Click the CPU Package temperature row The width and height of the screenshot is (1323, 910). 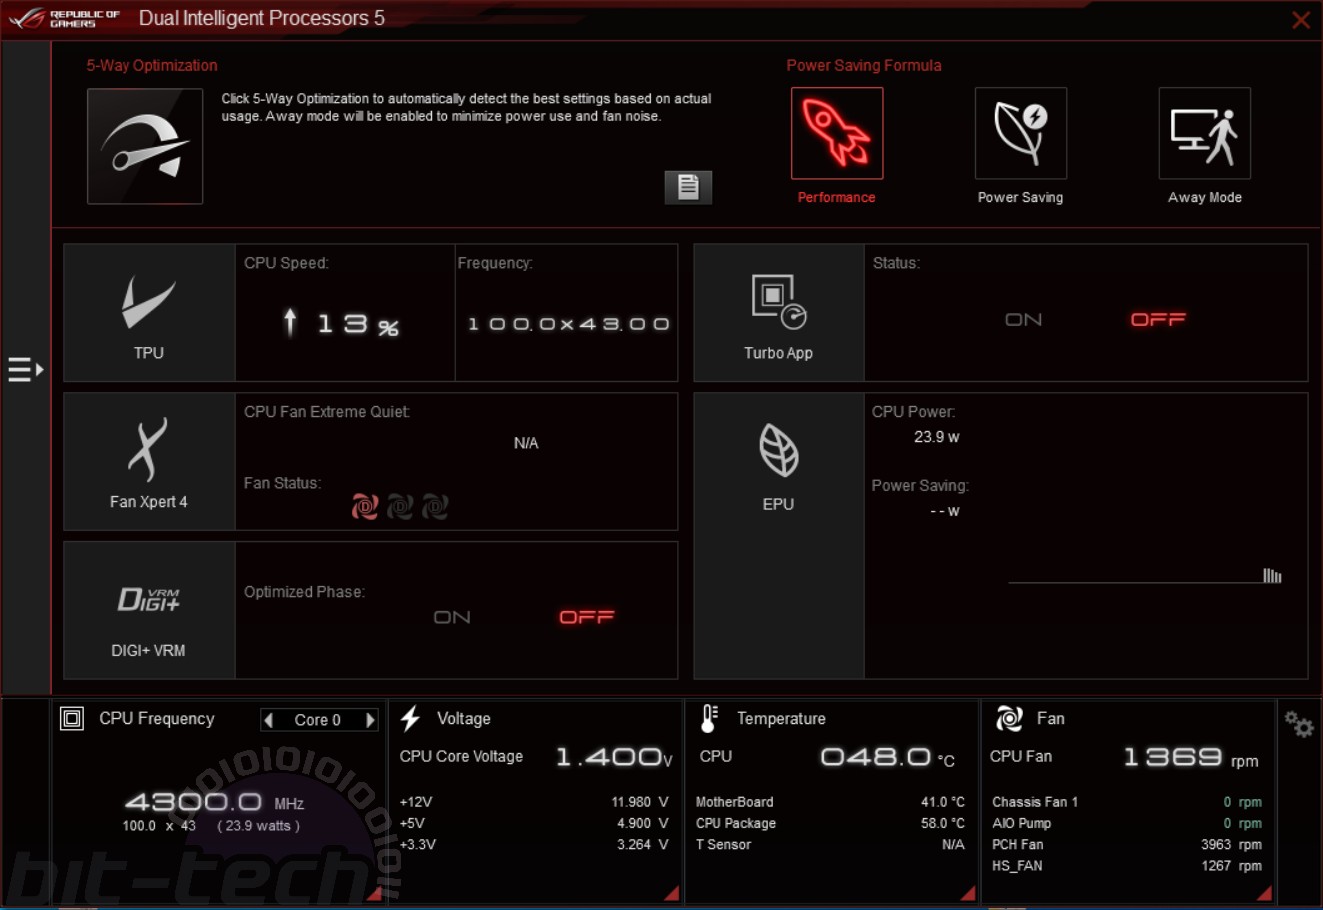(830, 823)
